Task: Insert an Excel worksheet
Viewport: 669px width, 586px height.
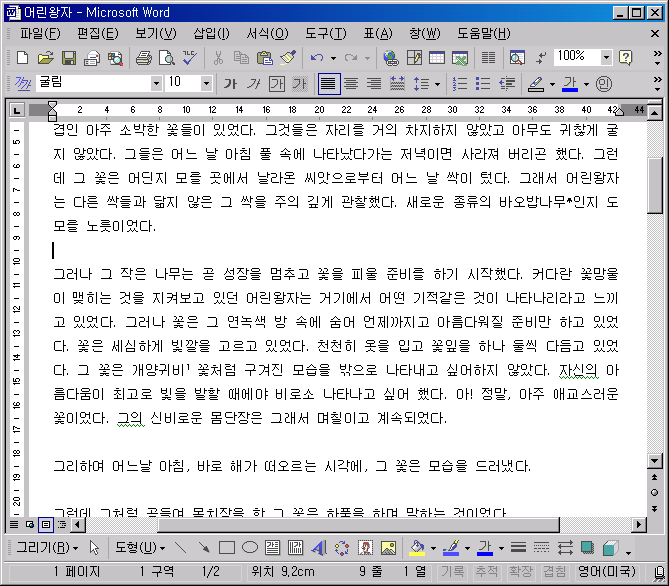Action: [x=460, y=58]
